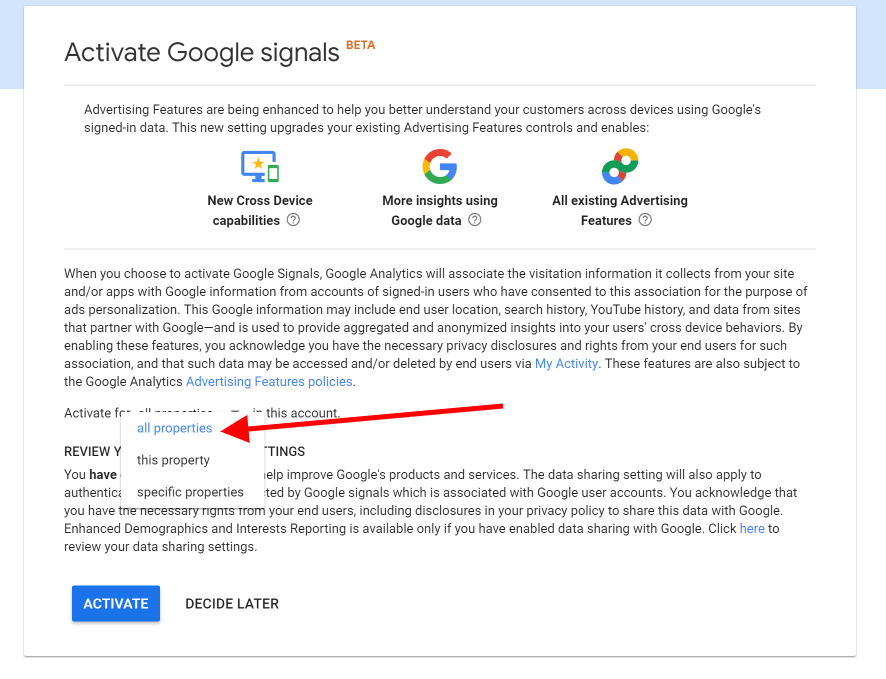Follow the 'here' data sharing settings link
The image size is (886, 679).
(752, 528)
